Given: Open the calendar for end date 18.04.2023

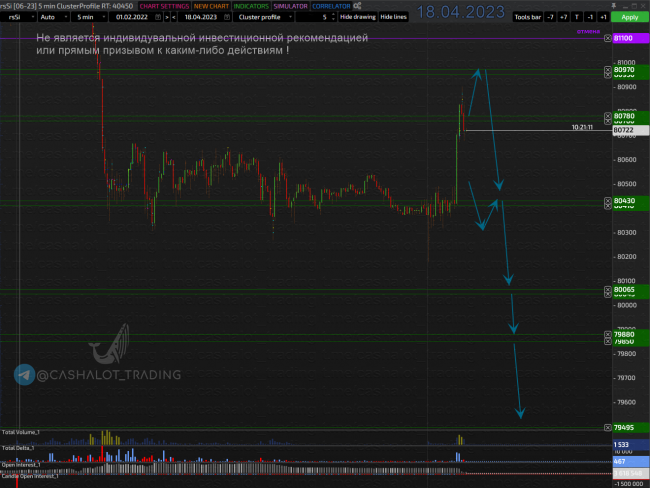Looking at the screenshot, I should [x=227, y=17].
